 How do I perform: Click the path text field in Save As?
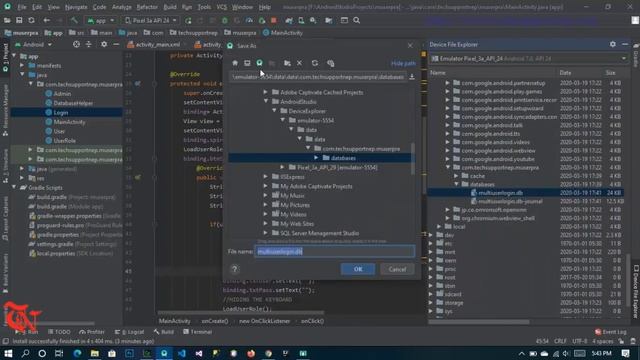tap(318, 77)
